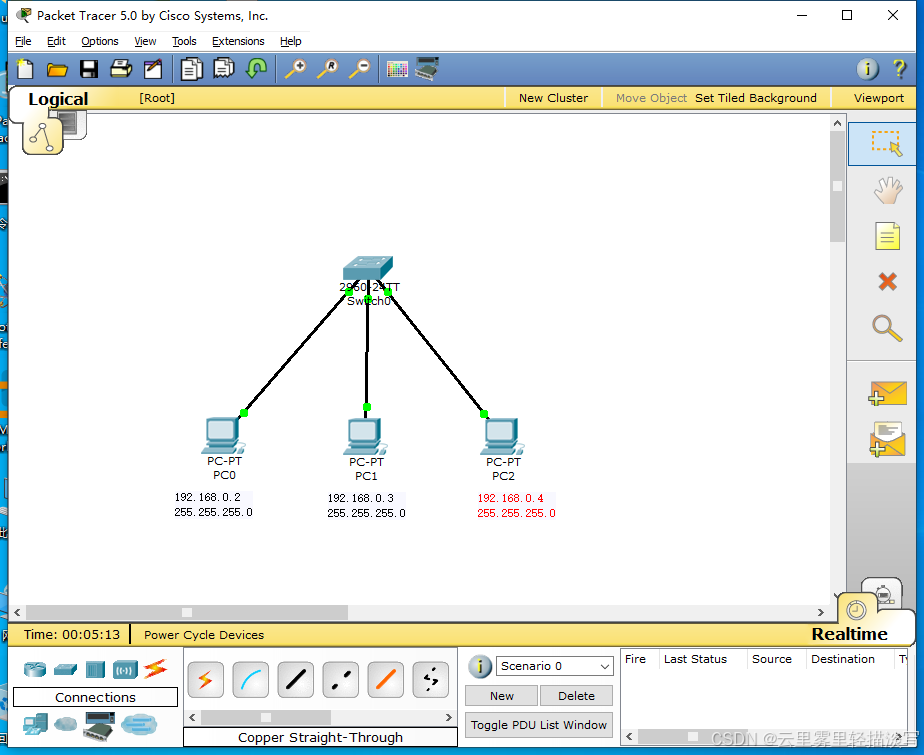Click the Paste toolbar icon
This screenshot has width=924, height=755.
224,68
